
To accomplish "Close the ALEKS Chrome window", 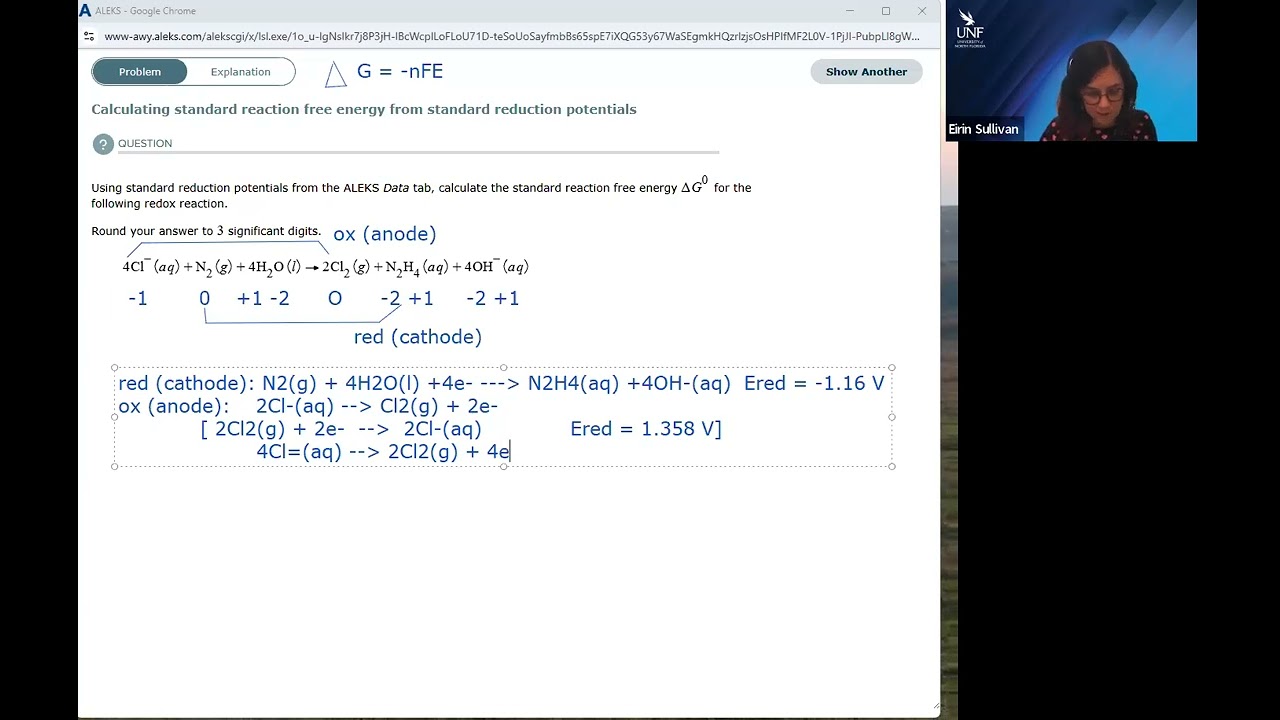I will coord(922,11).
